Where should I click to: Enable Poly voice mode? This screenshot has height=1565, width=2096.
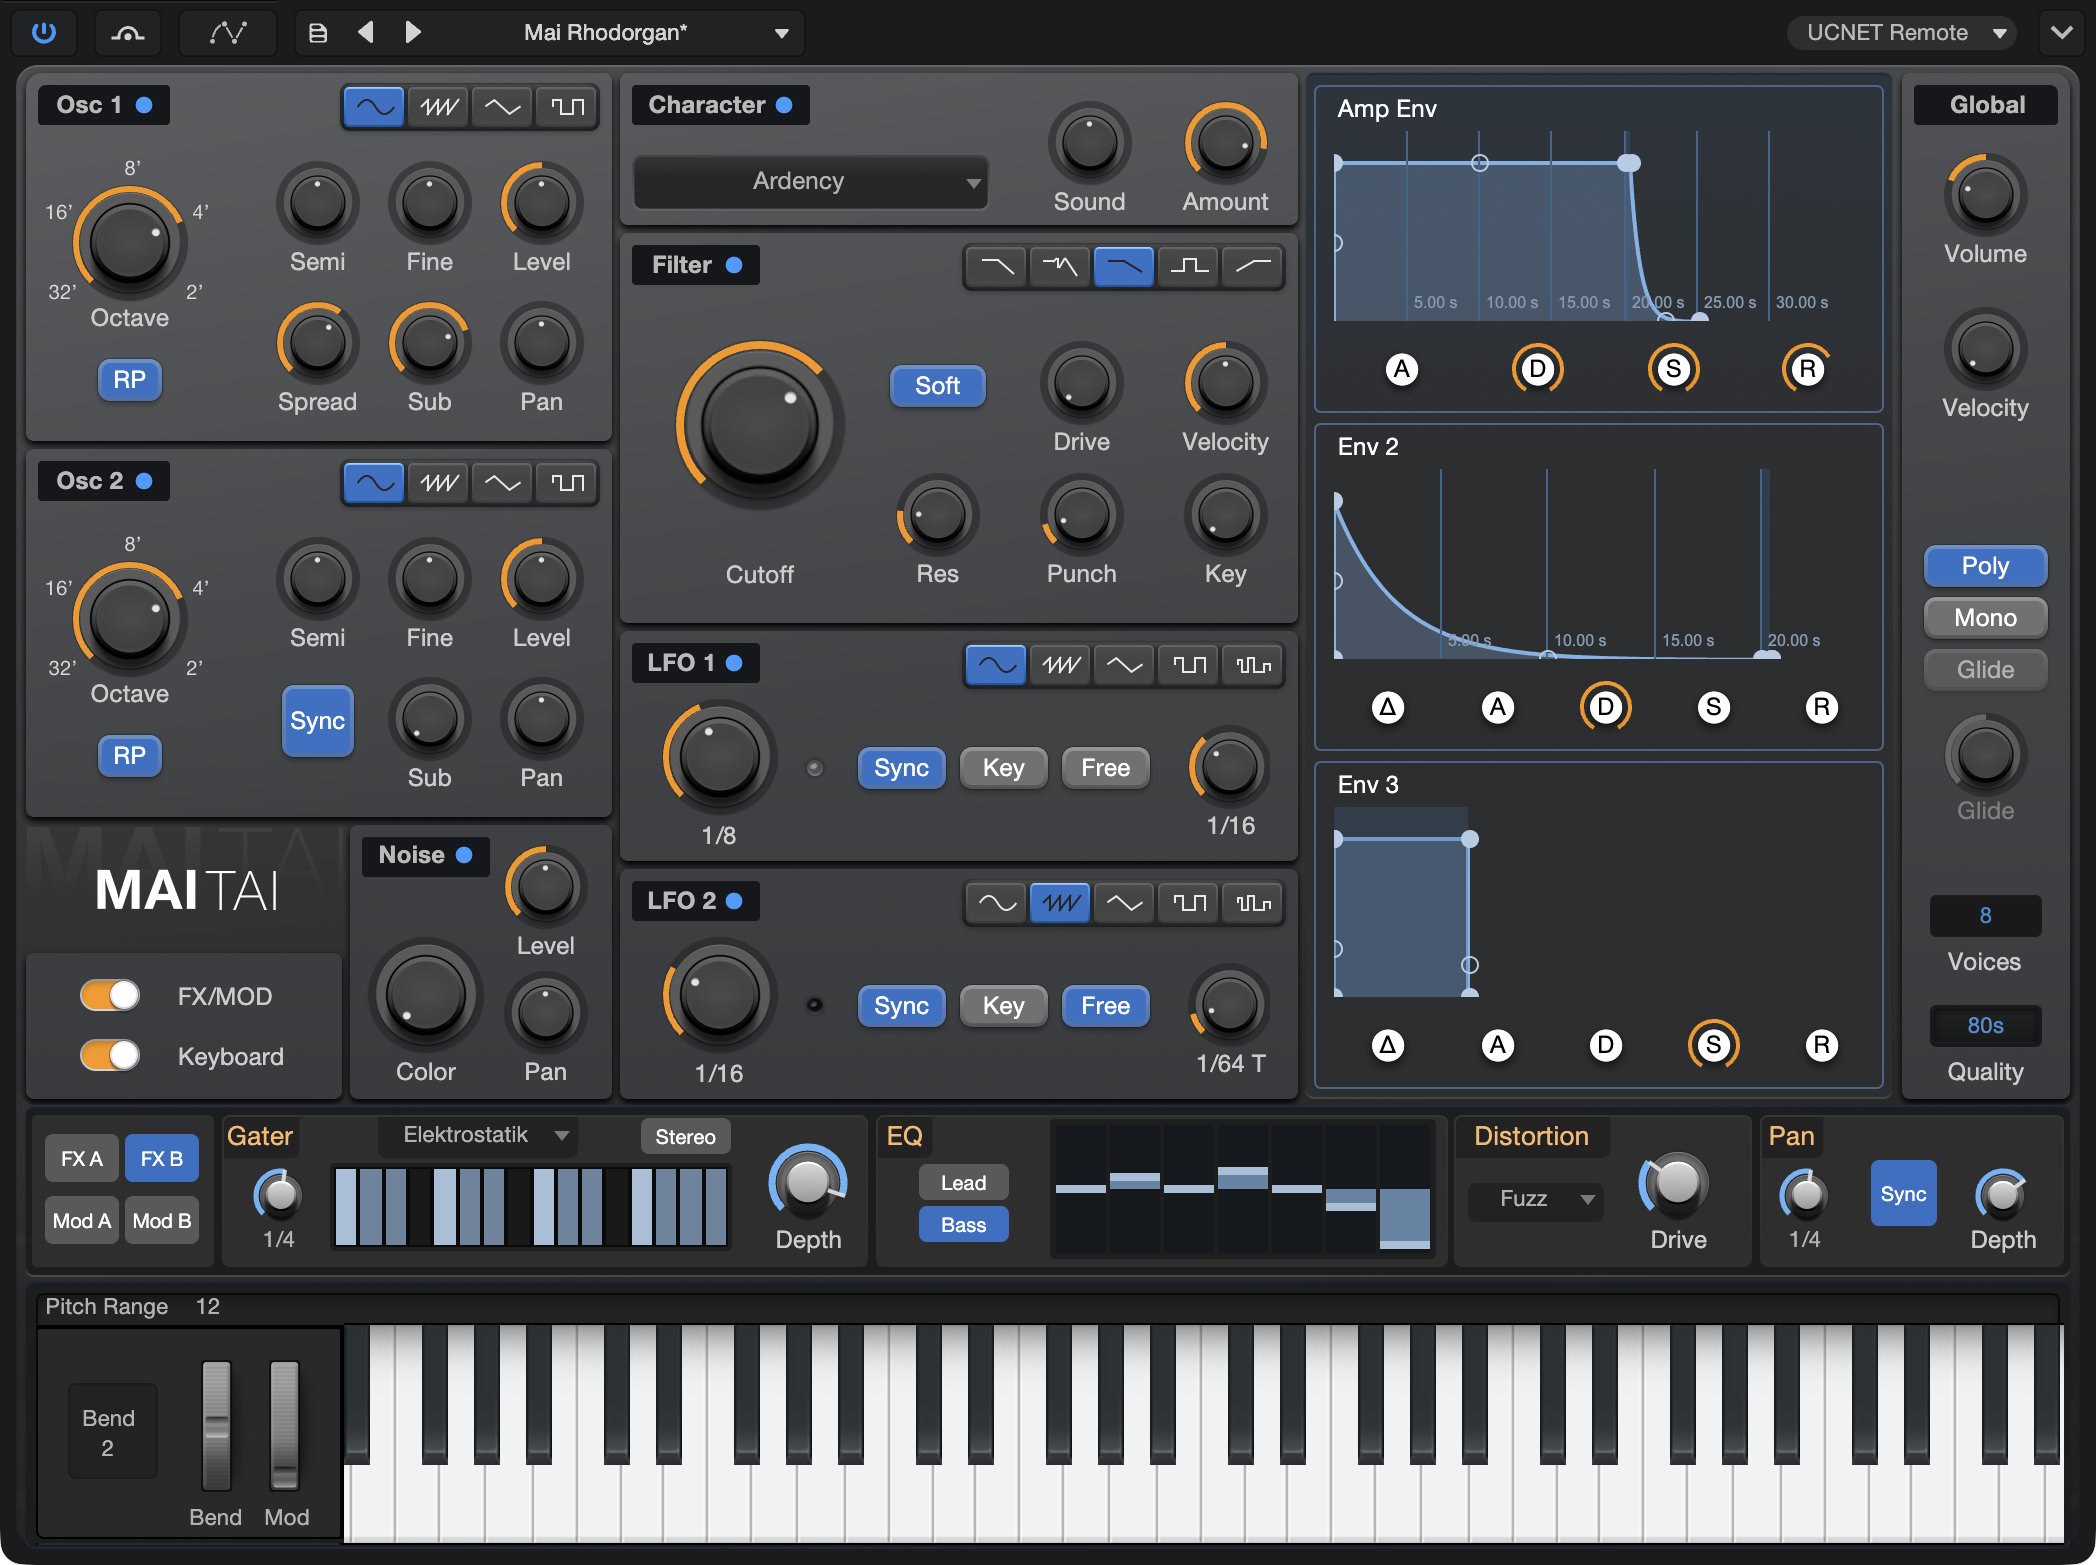point(1985,566)
